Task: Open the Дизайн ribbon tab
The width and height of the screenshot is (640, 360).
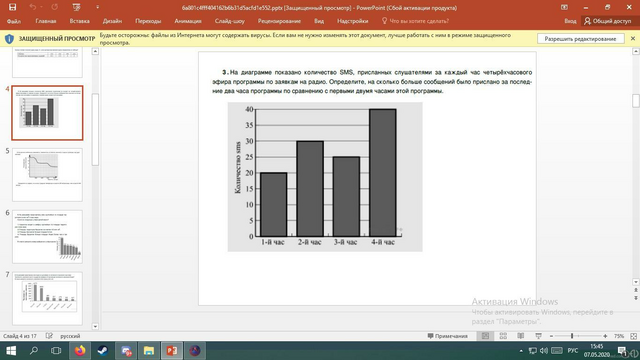Action: pos(112,21)
